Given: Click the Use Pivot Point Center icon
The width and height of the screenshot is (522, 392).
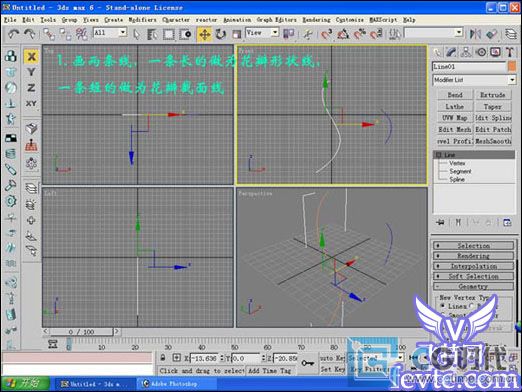Looking at the screenshot, I should click(x=288, y=34).
